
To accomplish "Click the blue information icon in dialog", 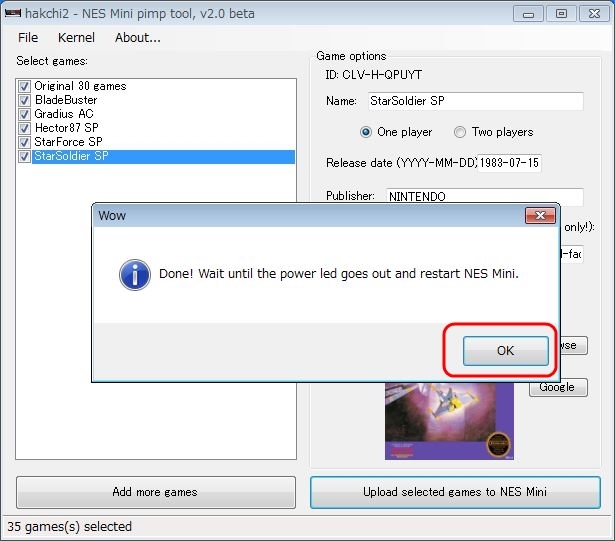I will (135, 275).
